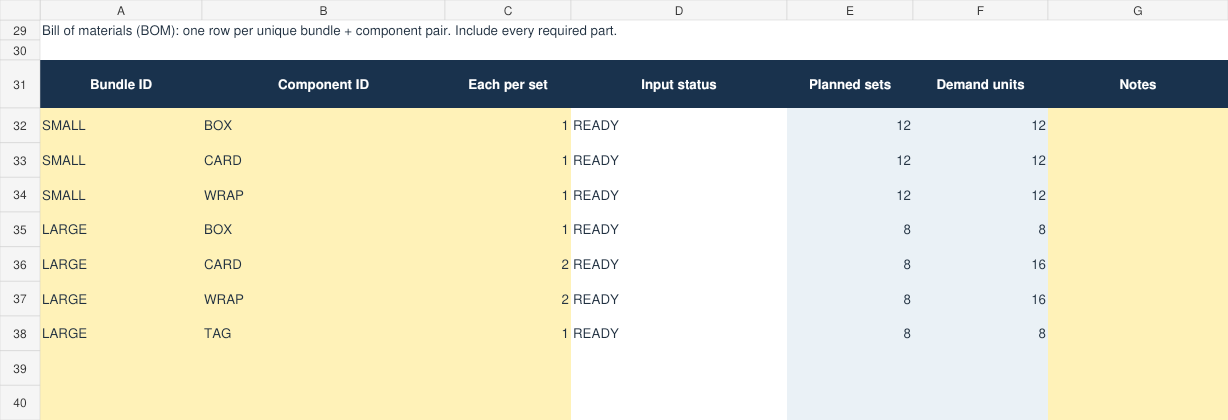The width and height of the screenshot is (1228, 420).
Task: Click the Notes header cell
Action: tap(1138, 84)
